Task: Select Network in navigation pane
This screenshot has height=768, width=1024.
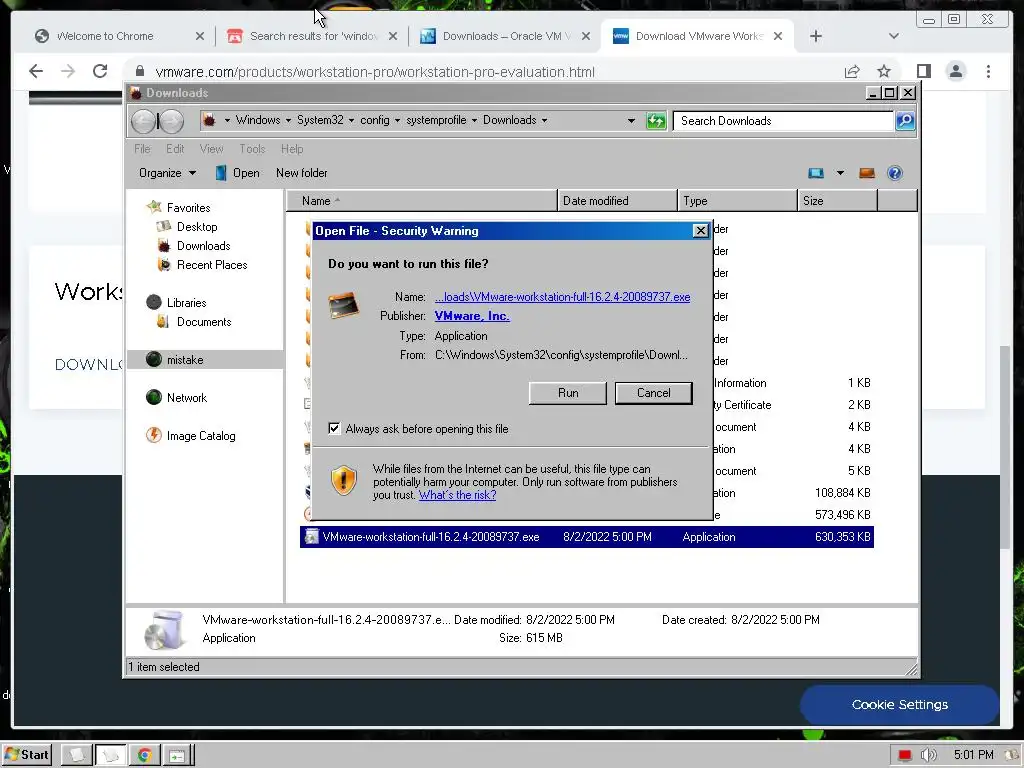Action: tap(186, 398)
